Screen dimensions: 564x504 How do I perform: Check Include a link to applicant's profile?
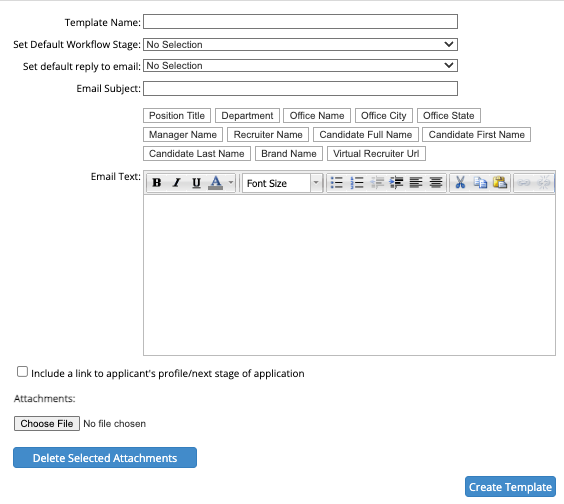pyautogui.click(x=22, y=372)
